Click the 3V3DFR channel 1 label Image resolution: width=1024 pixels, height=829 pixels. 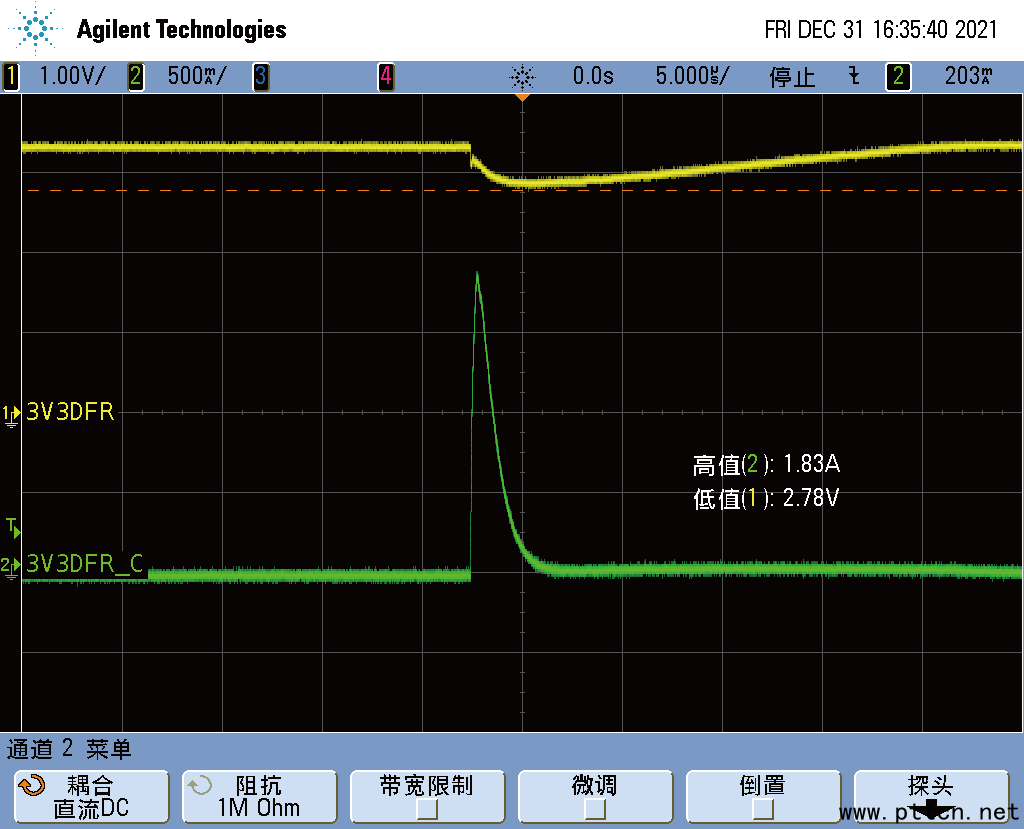point(70,412)
